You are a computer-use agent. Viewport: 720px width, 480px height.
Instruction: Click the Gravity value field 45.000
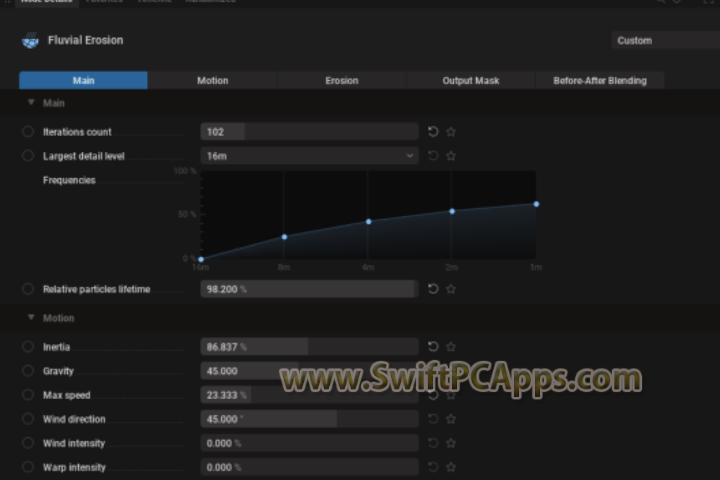[309, 371]
